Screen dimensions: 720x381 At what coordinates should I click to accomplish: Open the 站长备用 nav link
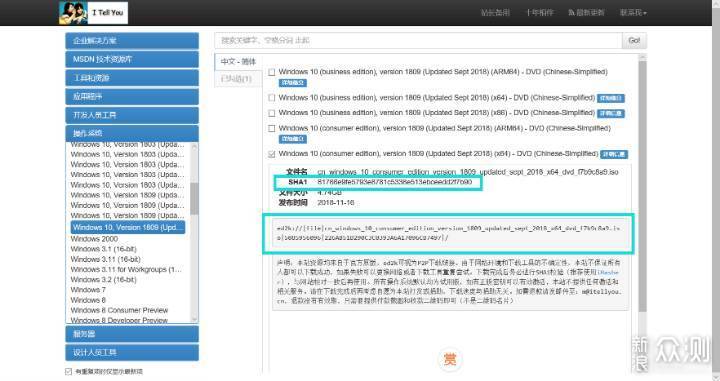pos(495,12)
